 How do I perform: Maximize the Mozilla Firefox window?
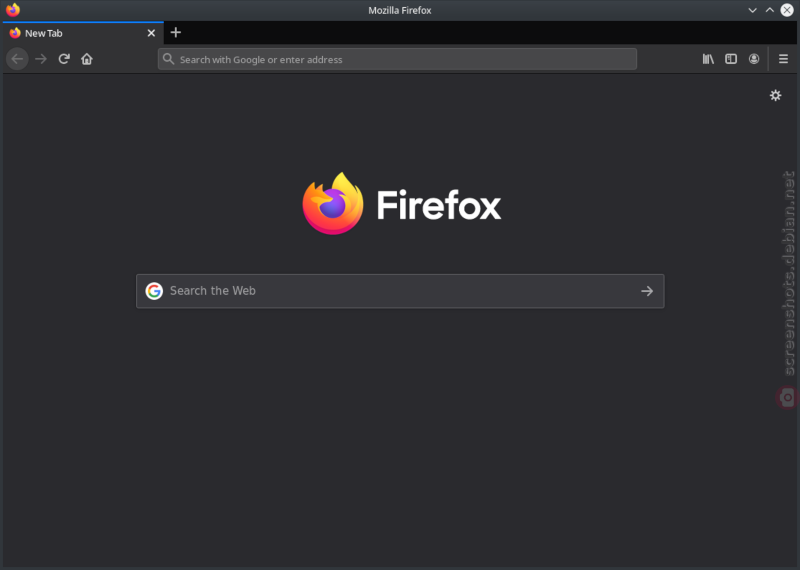[770, 10]
